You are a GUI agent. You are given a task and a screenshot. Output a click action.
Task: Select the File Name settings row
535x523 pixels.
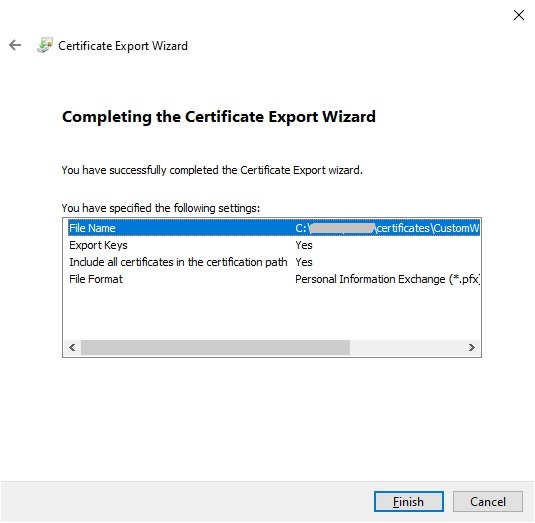274,228
